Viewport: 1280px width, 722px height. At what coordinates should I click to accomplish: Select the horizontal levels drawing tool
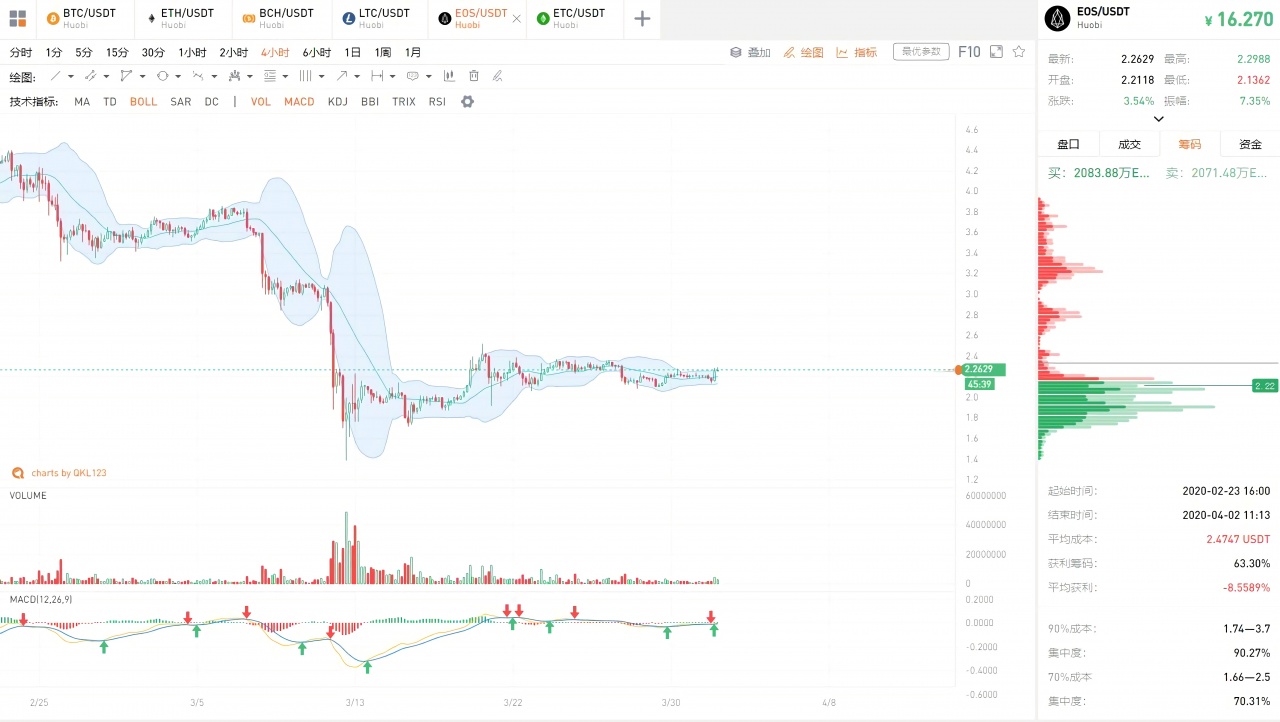tap(270, 76)
